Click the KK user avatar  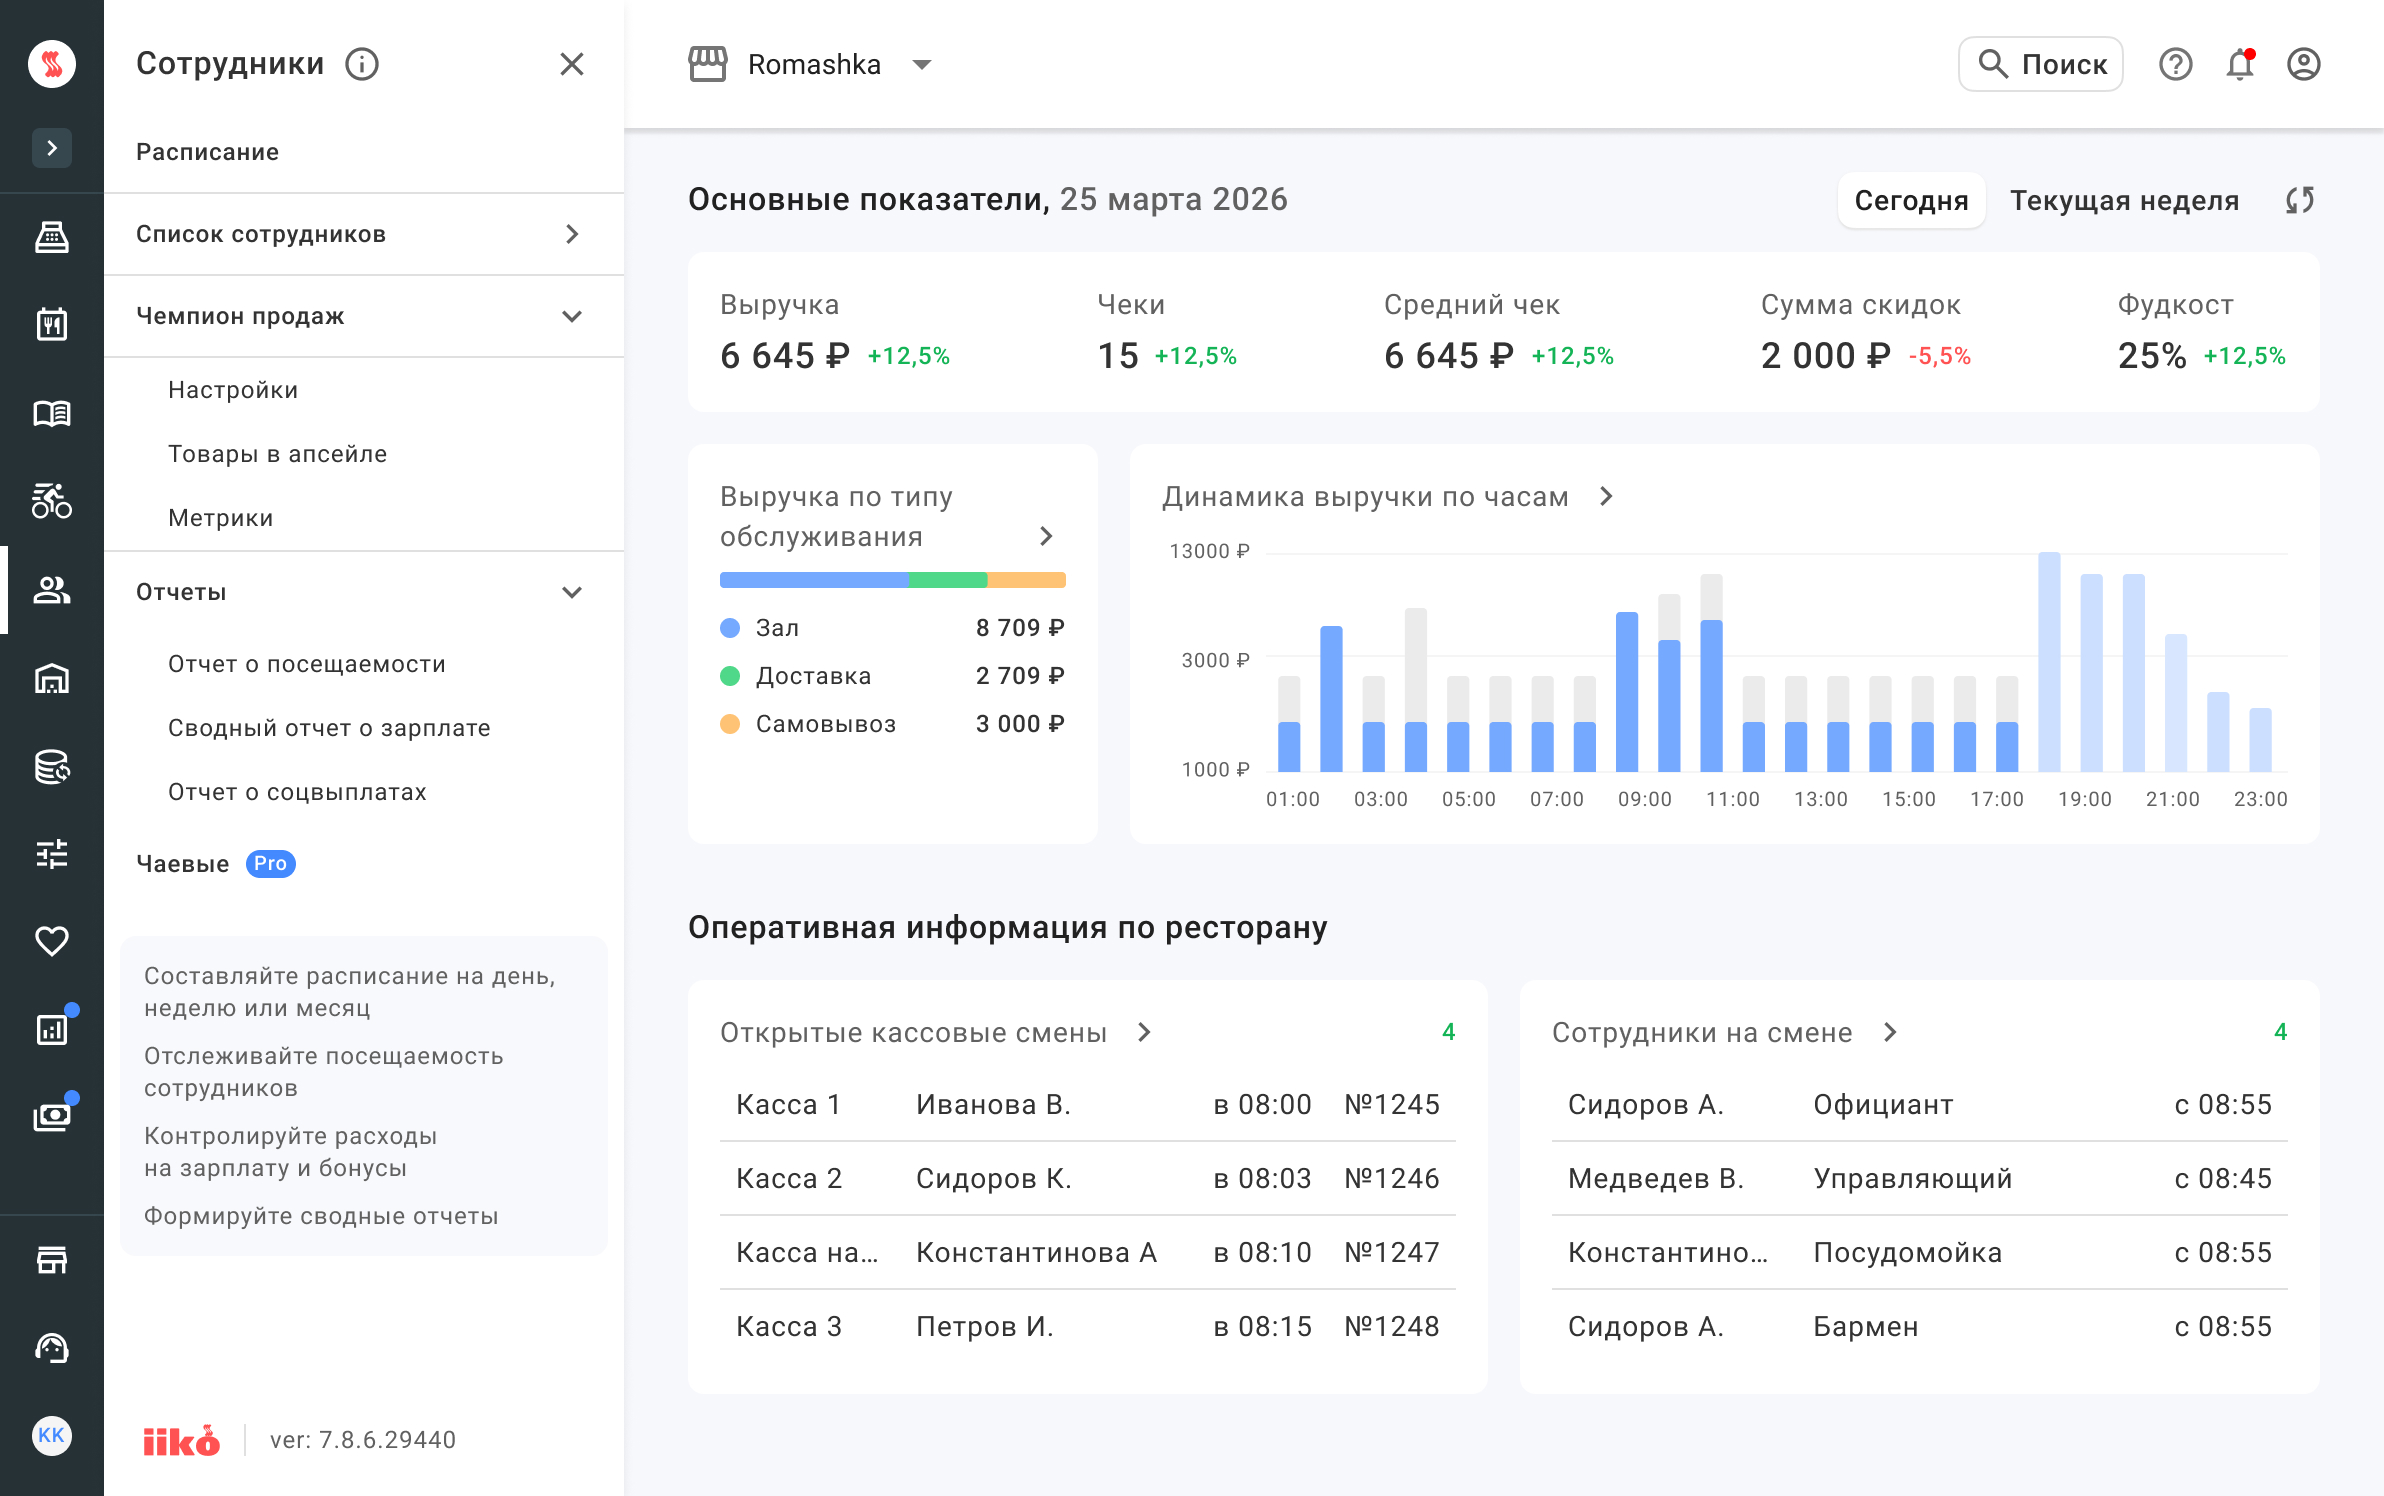pos(52,1436)
